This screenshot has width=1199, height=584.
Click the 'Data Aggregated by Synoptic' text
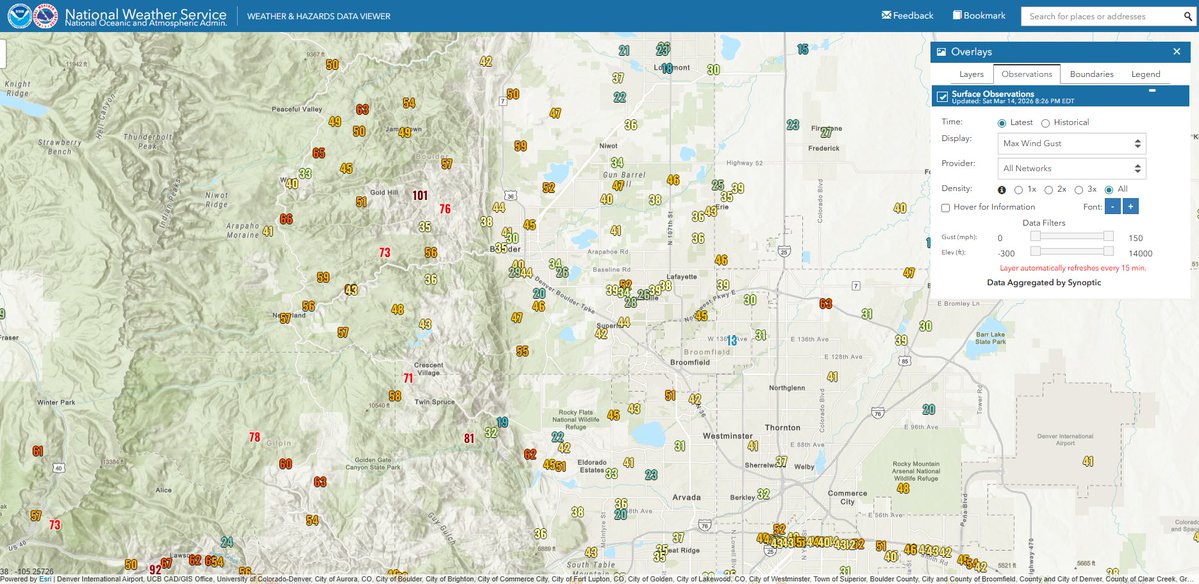pyautogui.click(x=1044, y=283)
